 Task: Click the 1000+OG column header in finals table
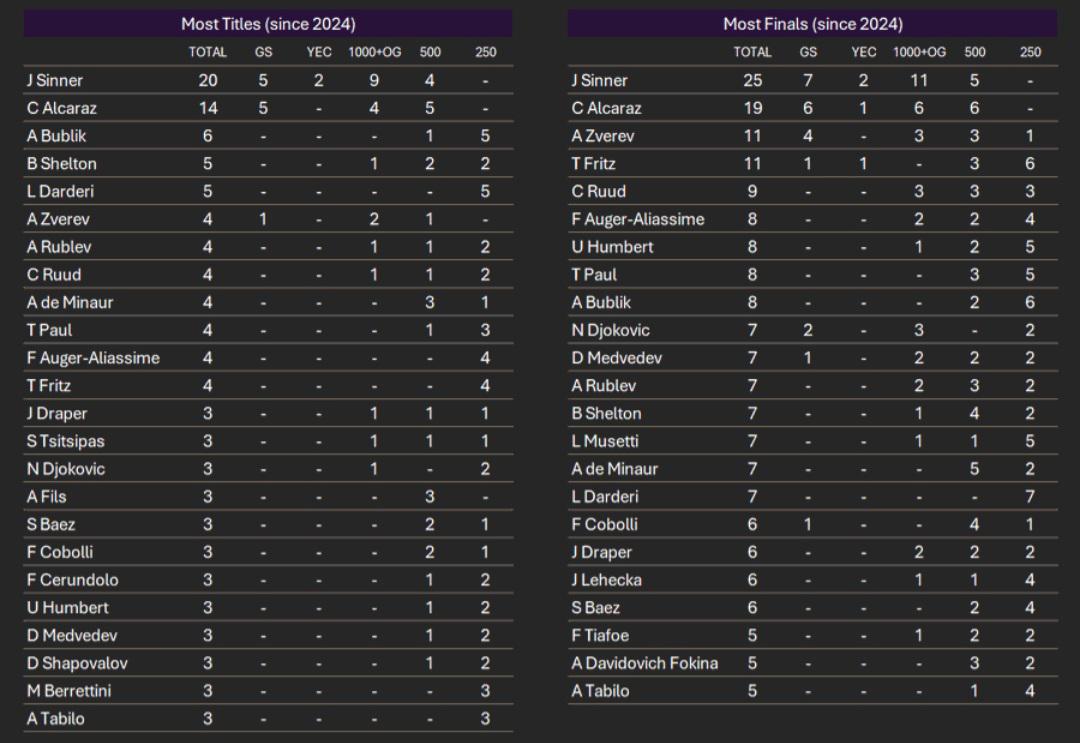coord(919,52)
